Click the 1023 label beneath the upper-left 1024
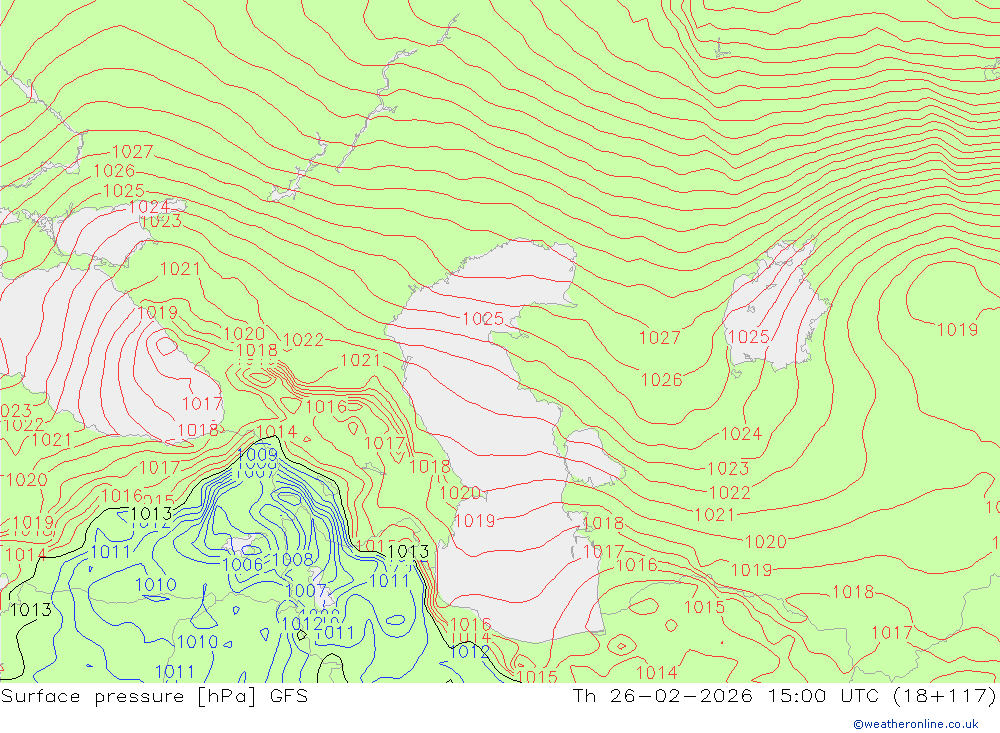This screenshot has height=733, width=1000. click(161, 222)
